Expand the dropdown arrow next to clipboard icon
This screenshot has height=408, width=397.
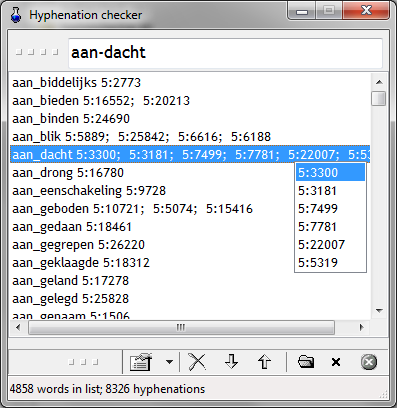pos(169,362)
